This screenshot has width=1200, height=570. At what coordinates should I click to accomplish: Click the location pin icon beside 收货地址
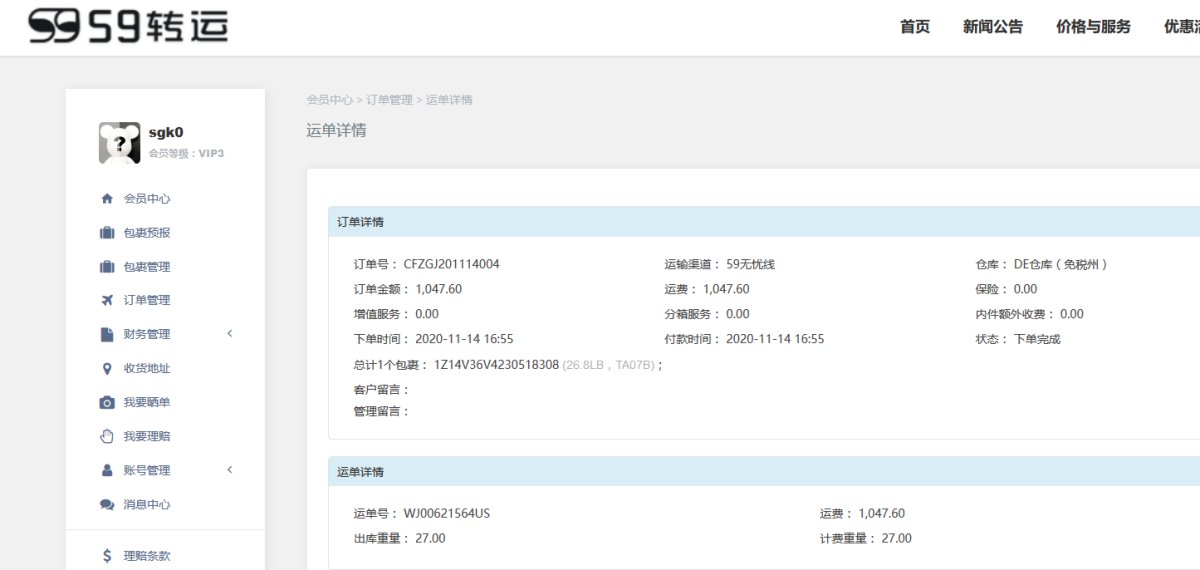tap(107, 368)
